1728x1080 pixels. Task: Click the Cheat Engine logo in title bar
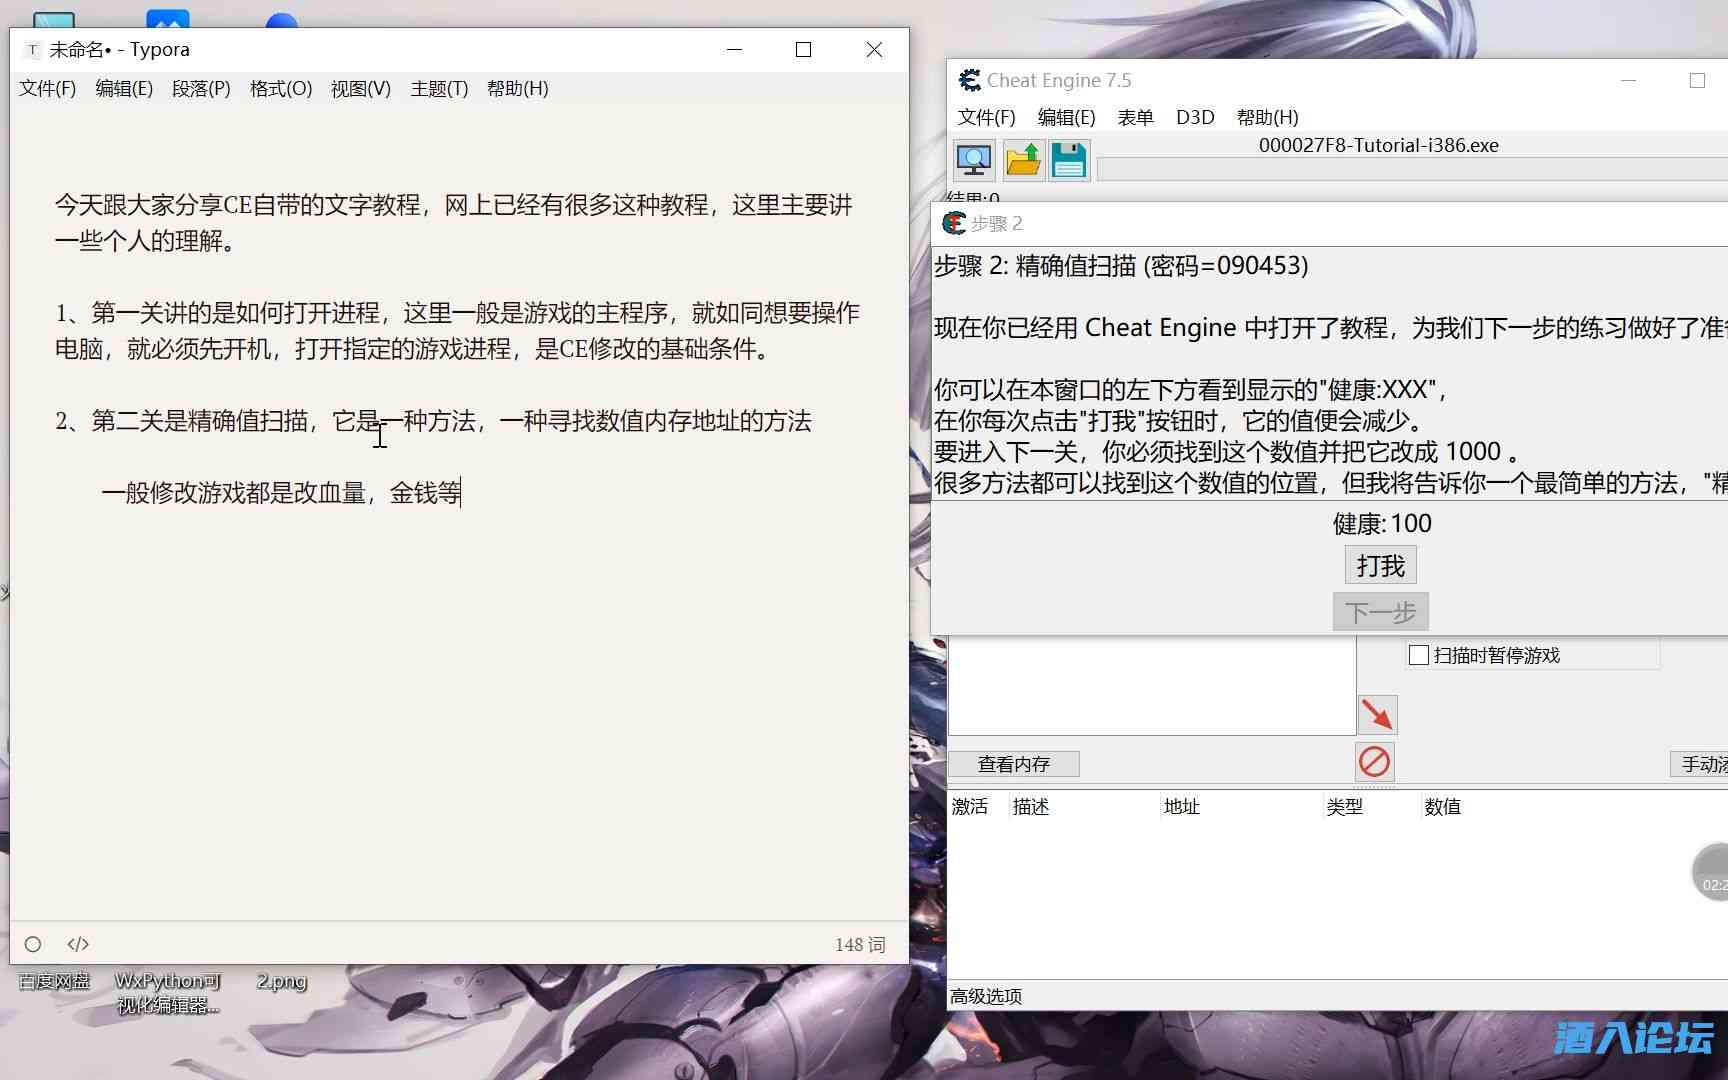tap(969, 80)
